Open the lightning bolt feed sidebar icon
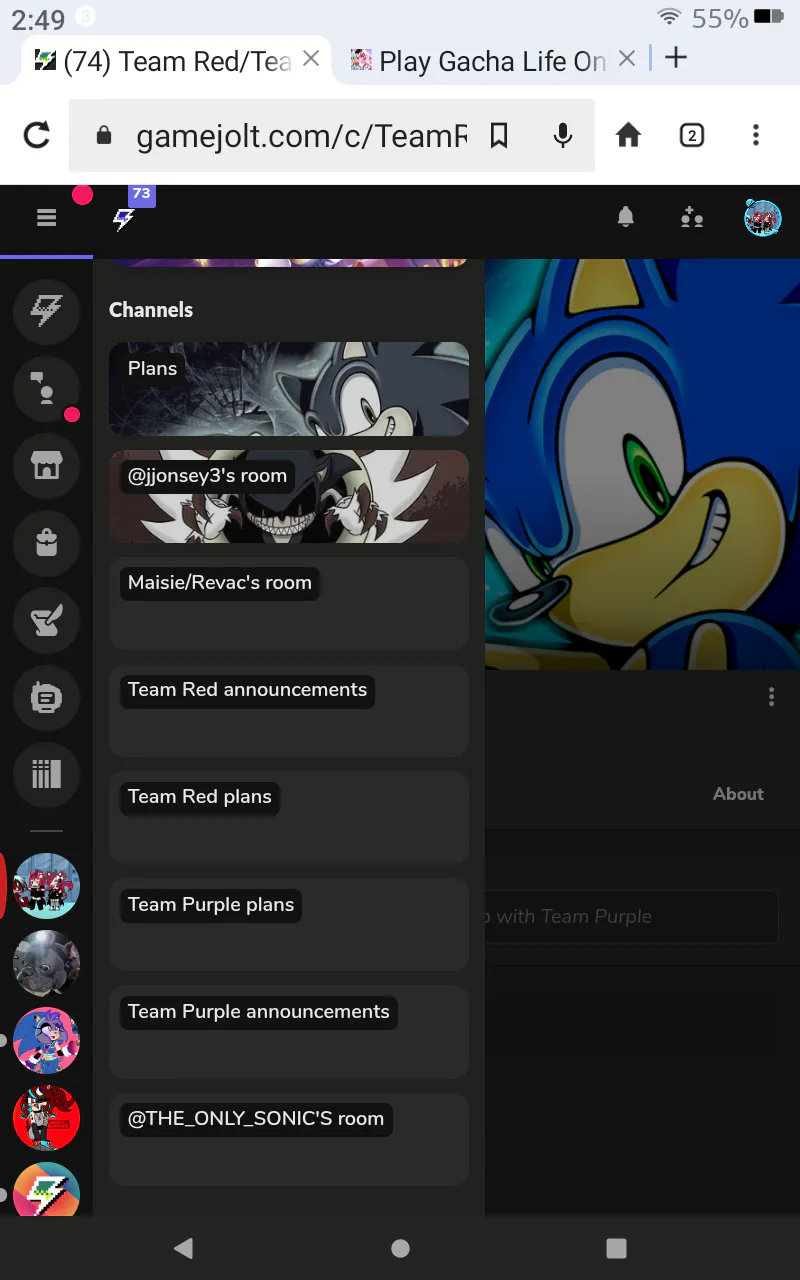Viewport: 800px width, 1280px height. pyautogui.click(x=46, y=312)
